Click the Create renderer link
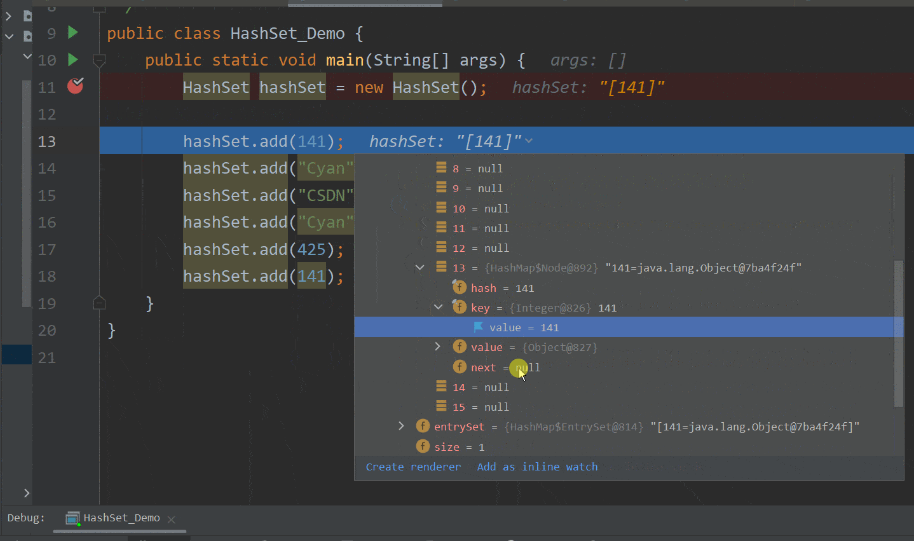 413,467
